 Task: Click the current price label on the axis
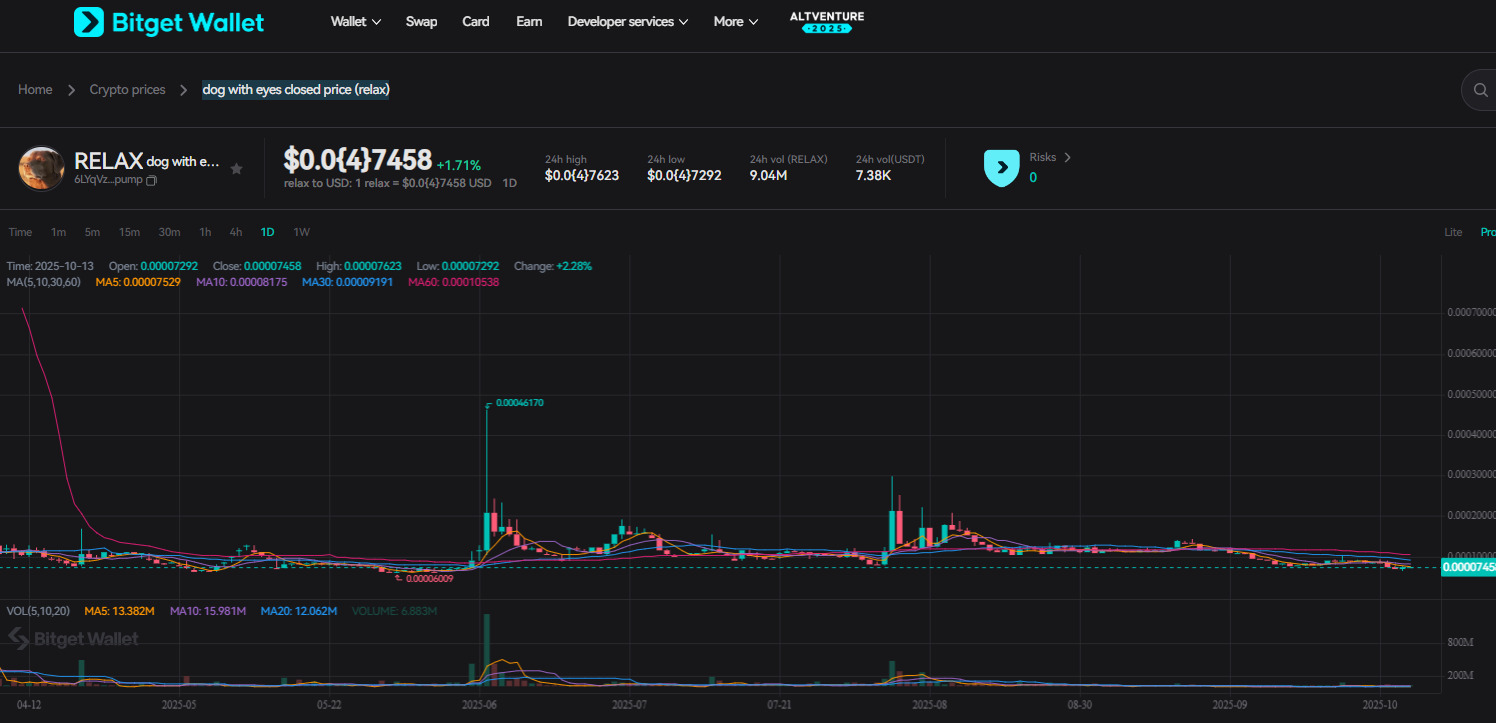click(x=1467, y=567)
